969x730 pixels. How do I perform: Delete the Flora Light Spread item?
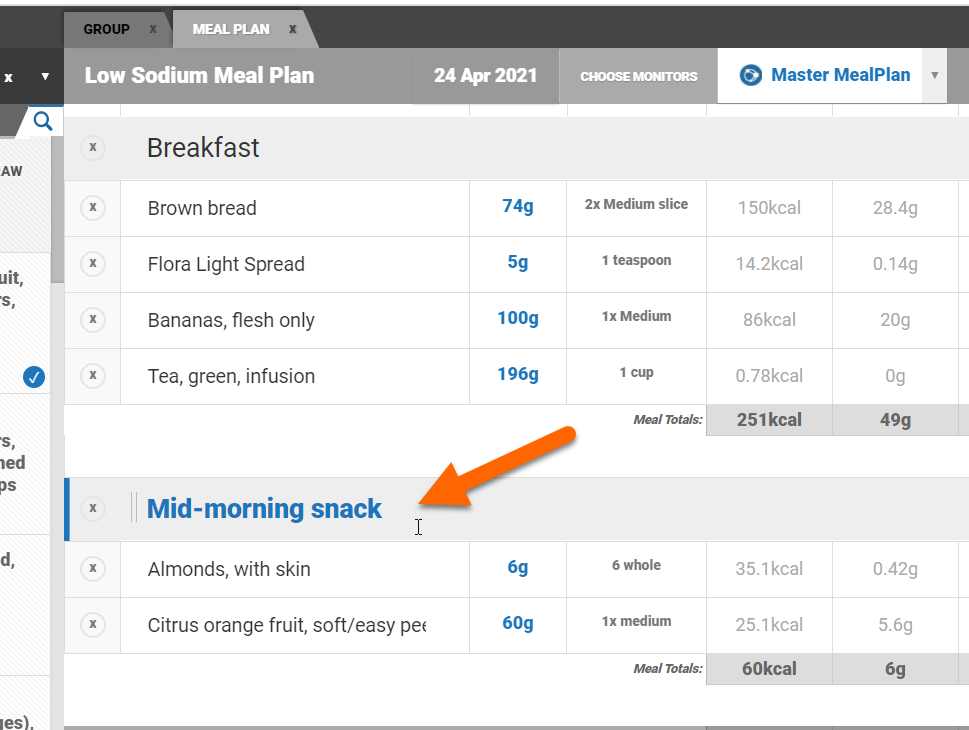(x=93, y=264)
